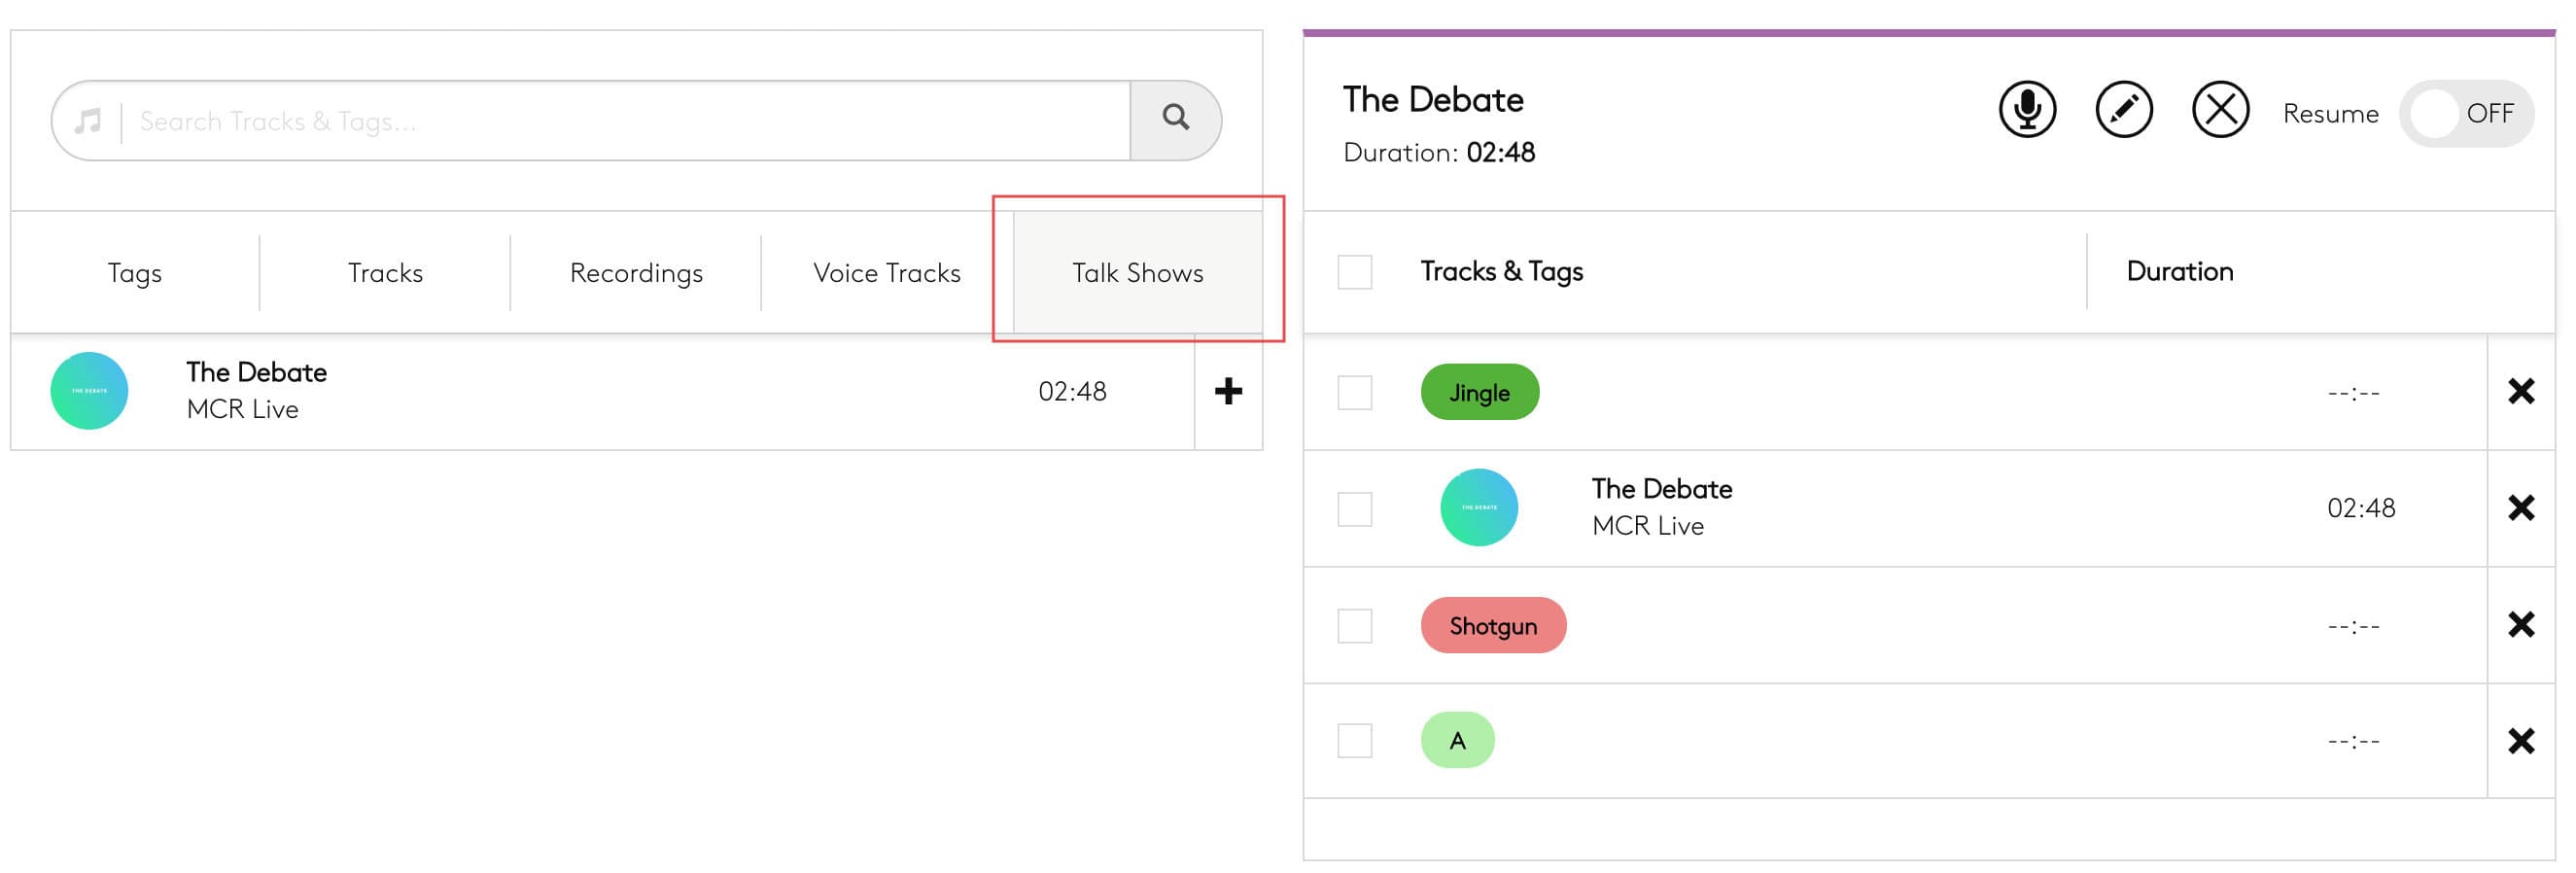This screenshot has height=873, width=2576.
Task: Remove the Shotgun tag row
Action: pyautogui.click(x=2520, y=625)
